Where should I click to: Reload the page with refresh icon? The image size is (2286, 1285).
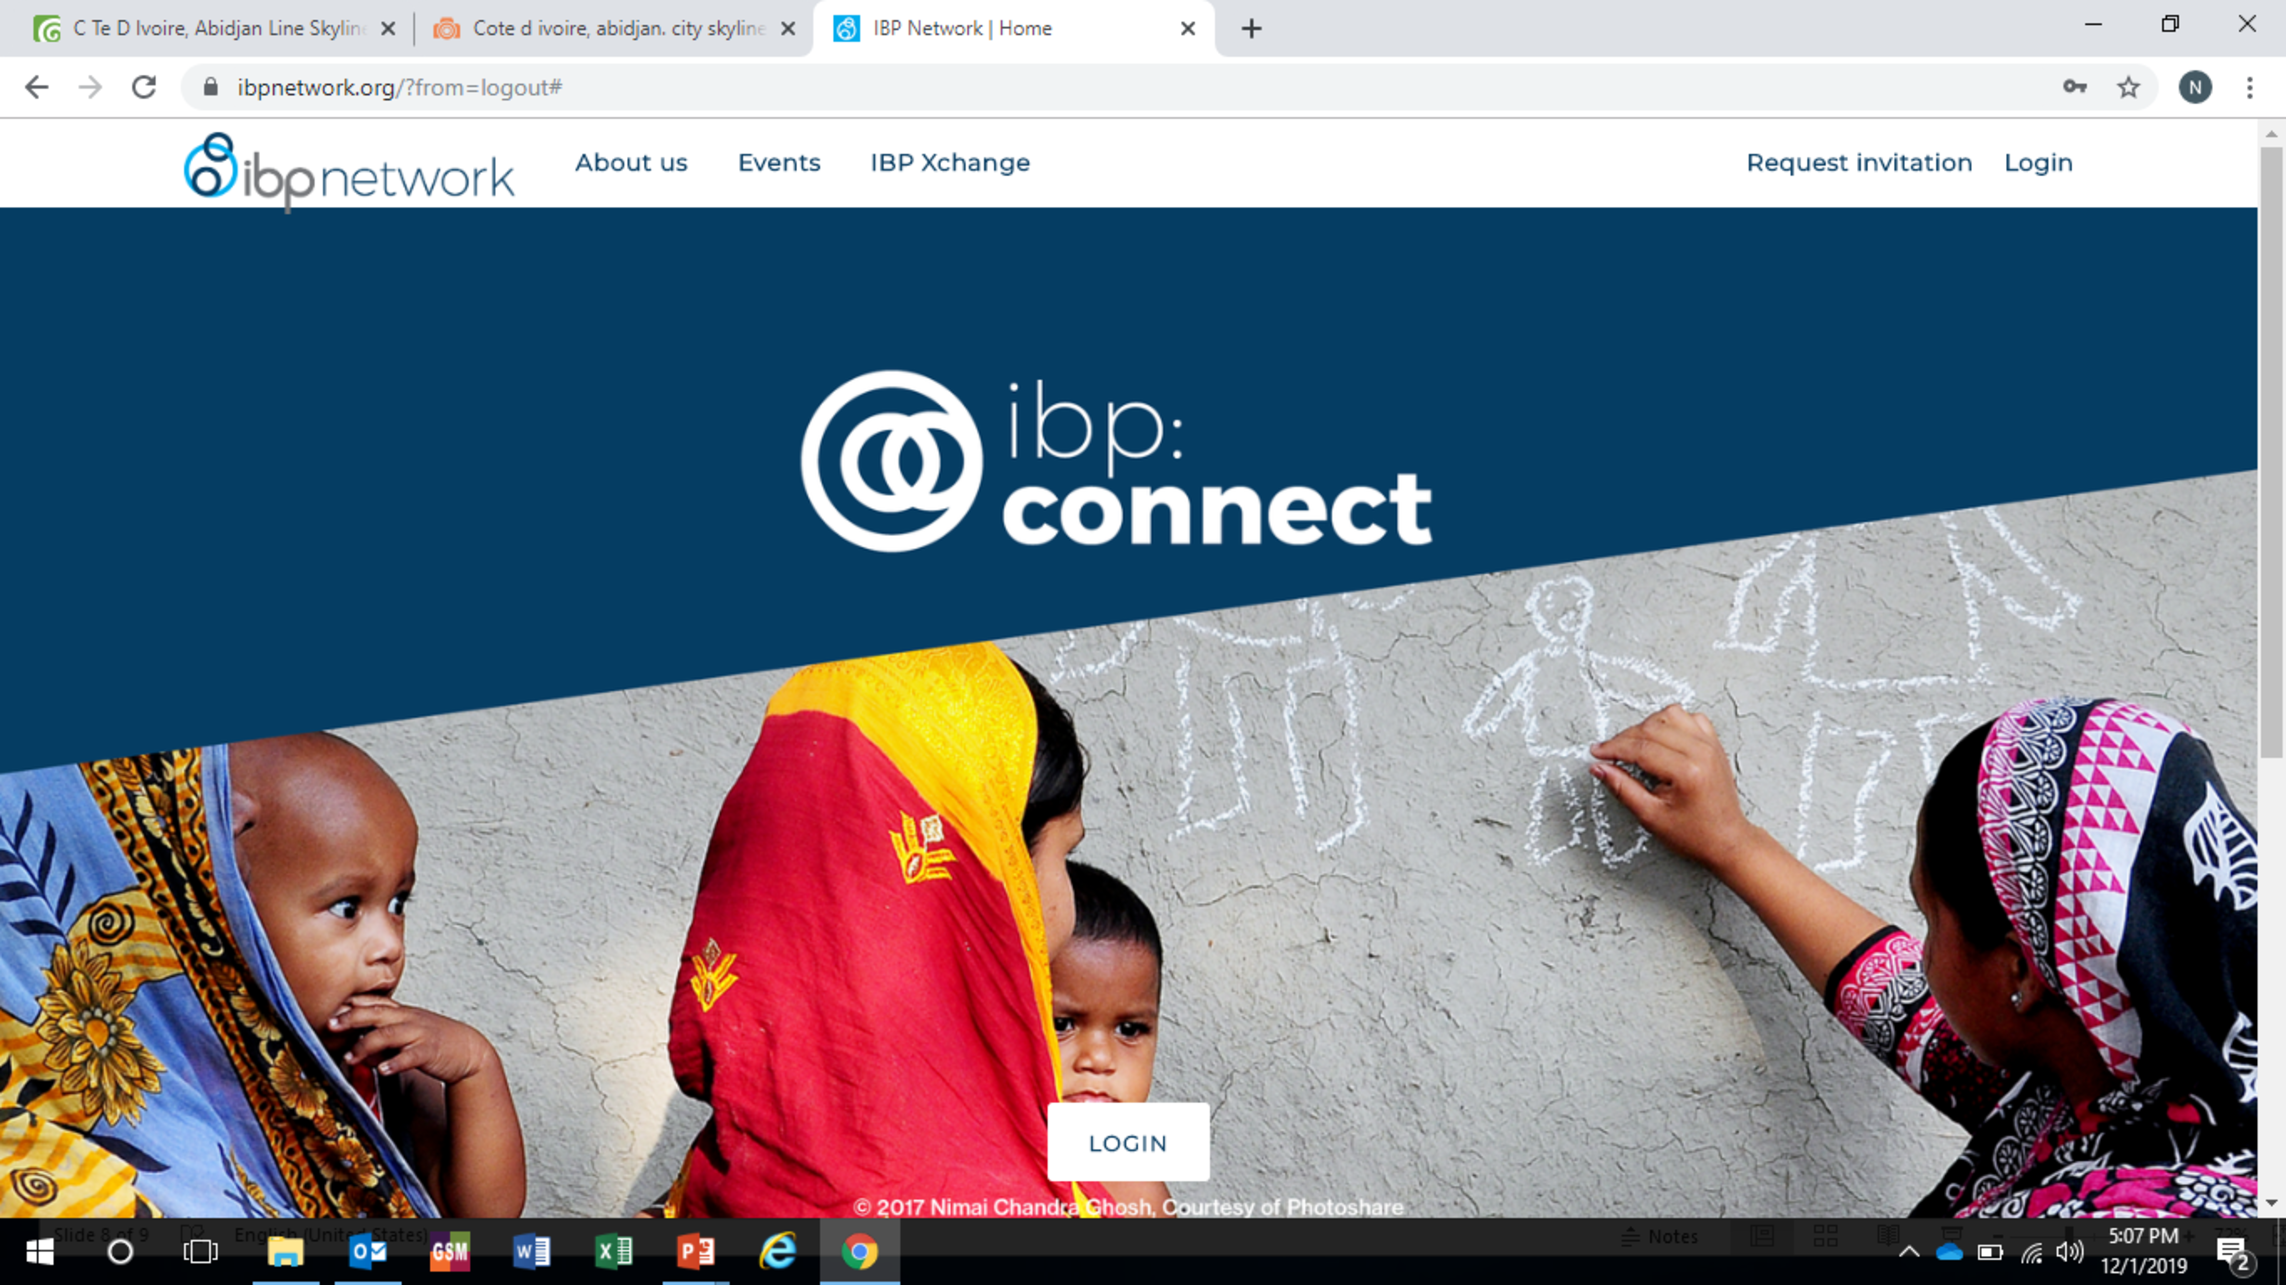pos(144,87)
